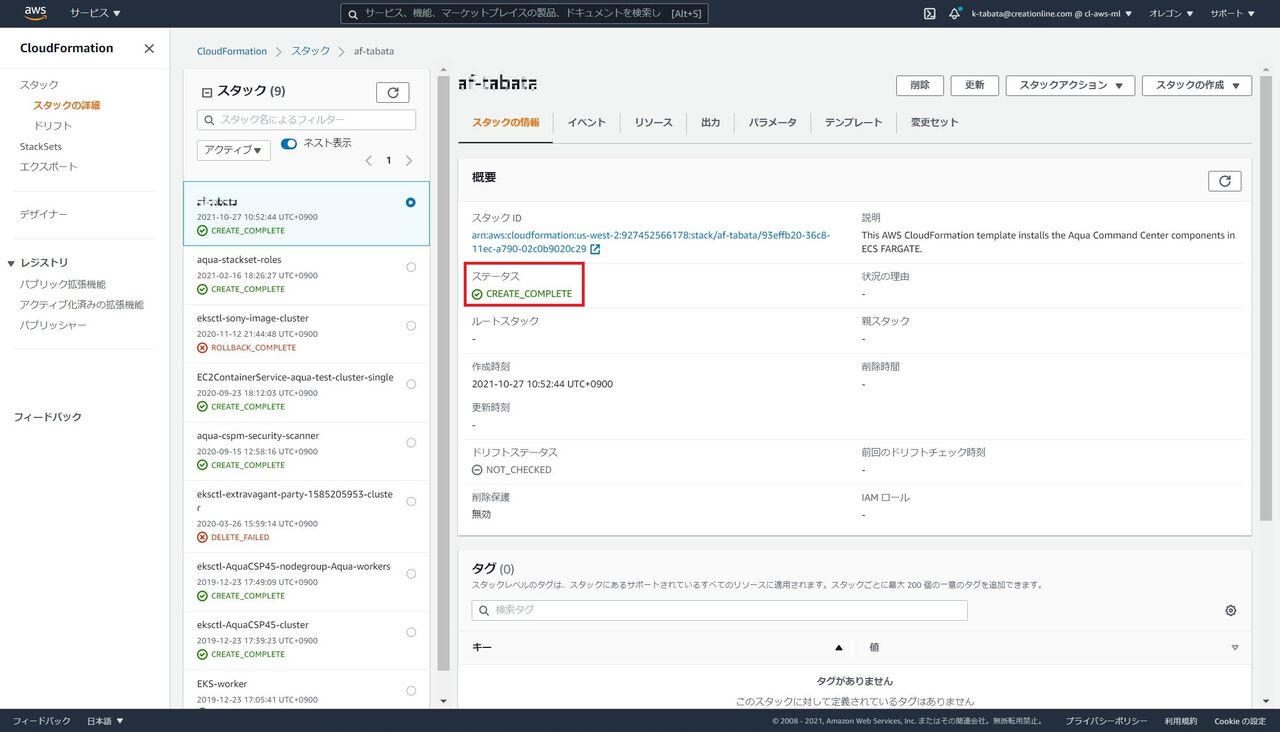Viewport: 1280px width, 732px height.
Task: Open StackSets in sidebar
Action: pyautogui.click(x=41, y=146)
